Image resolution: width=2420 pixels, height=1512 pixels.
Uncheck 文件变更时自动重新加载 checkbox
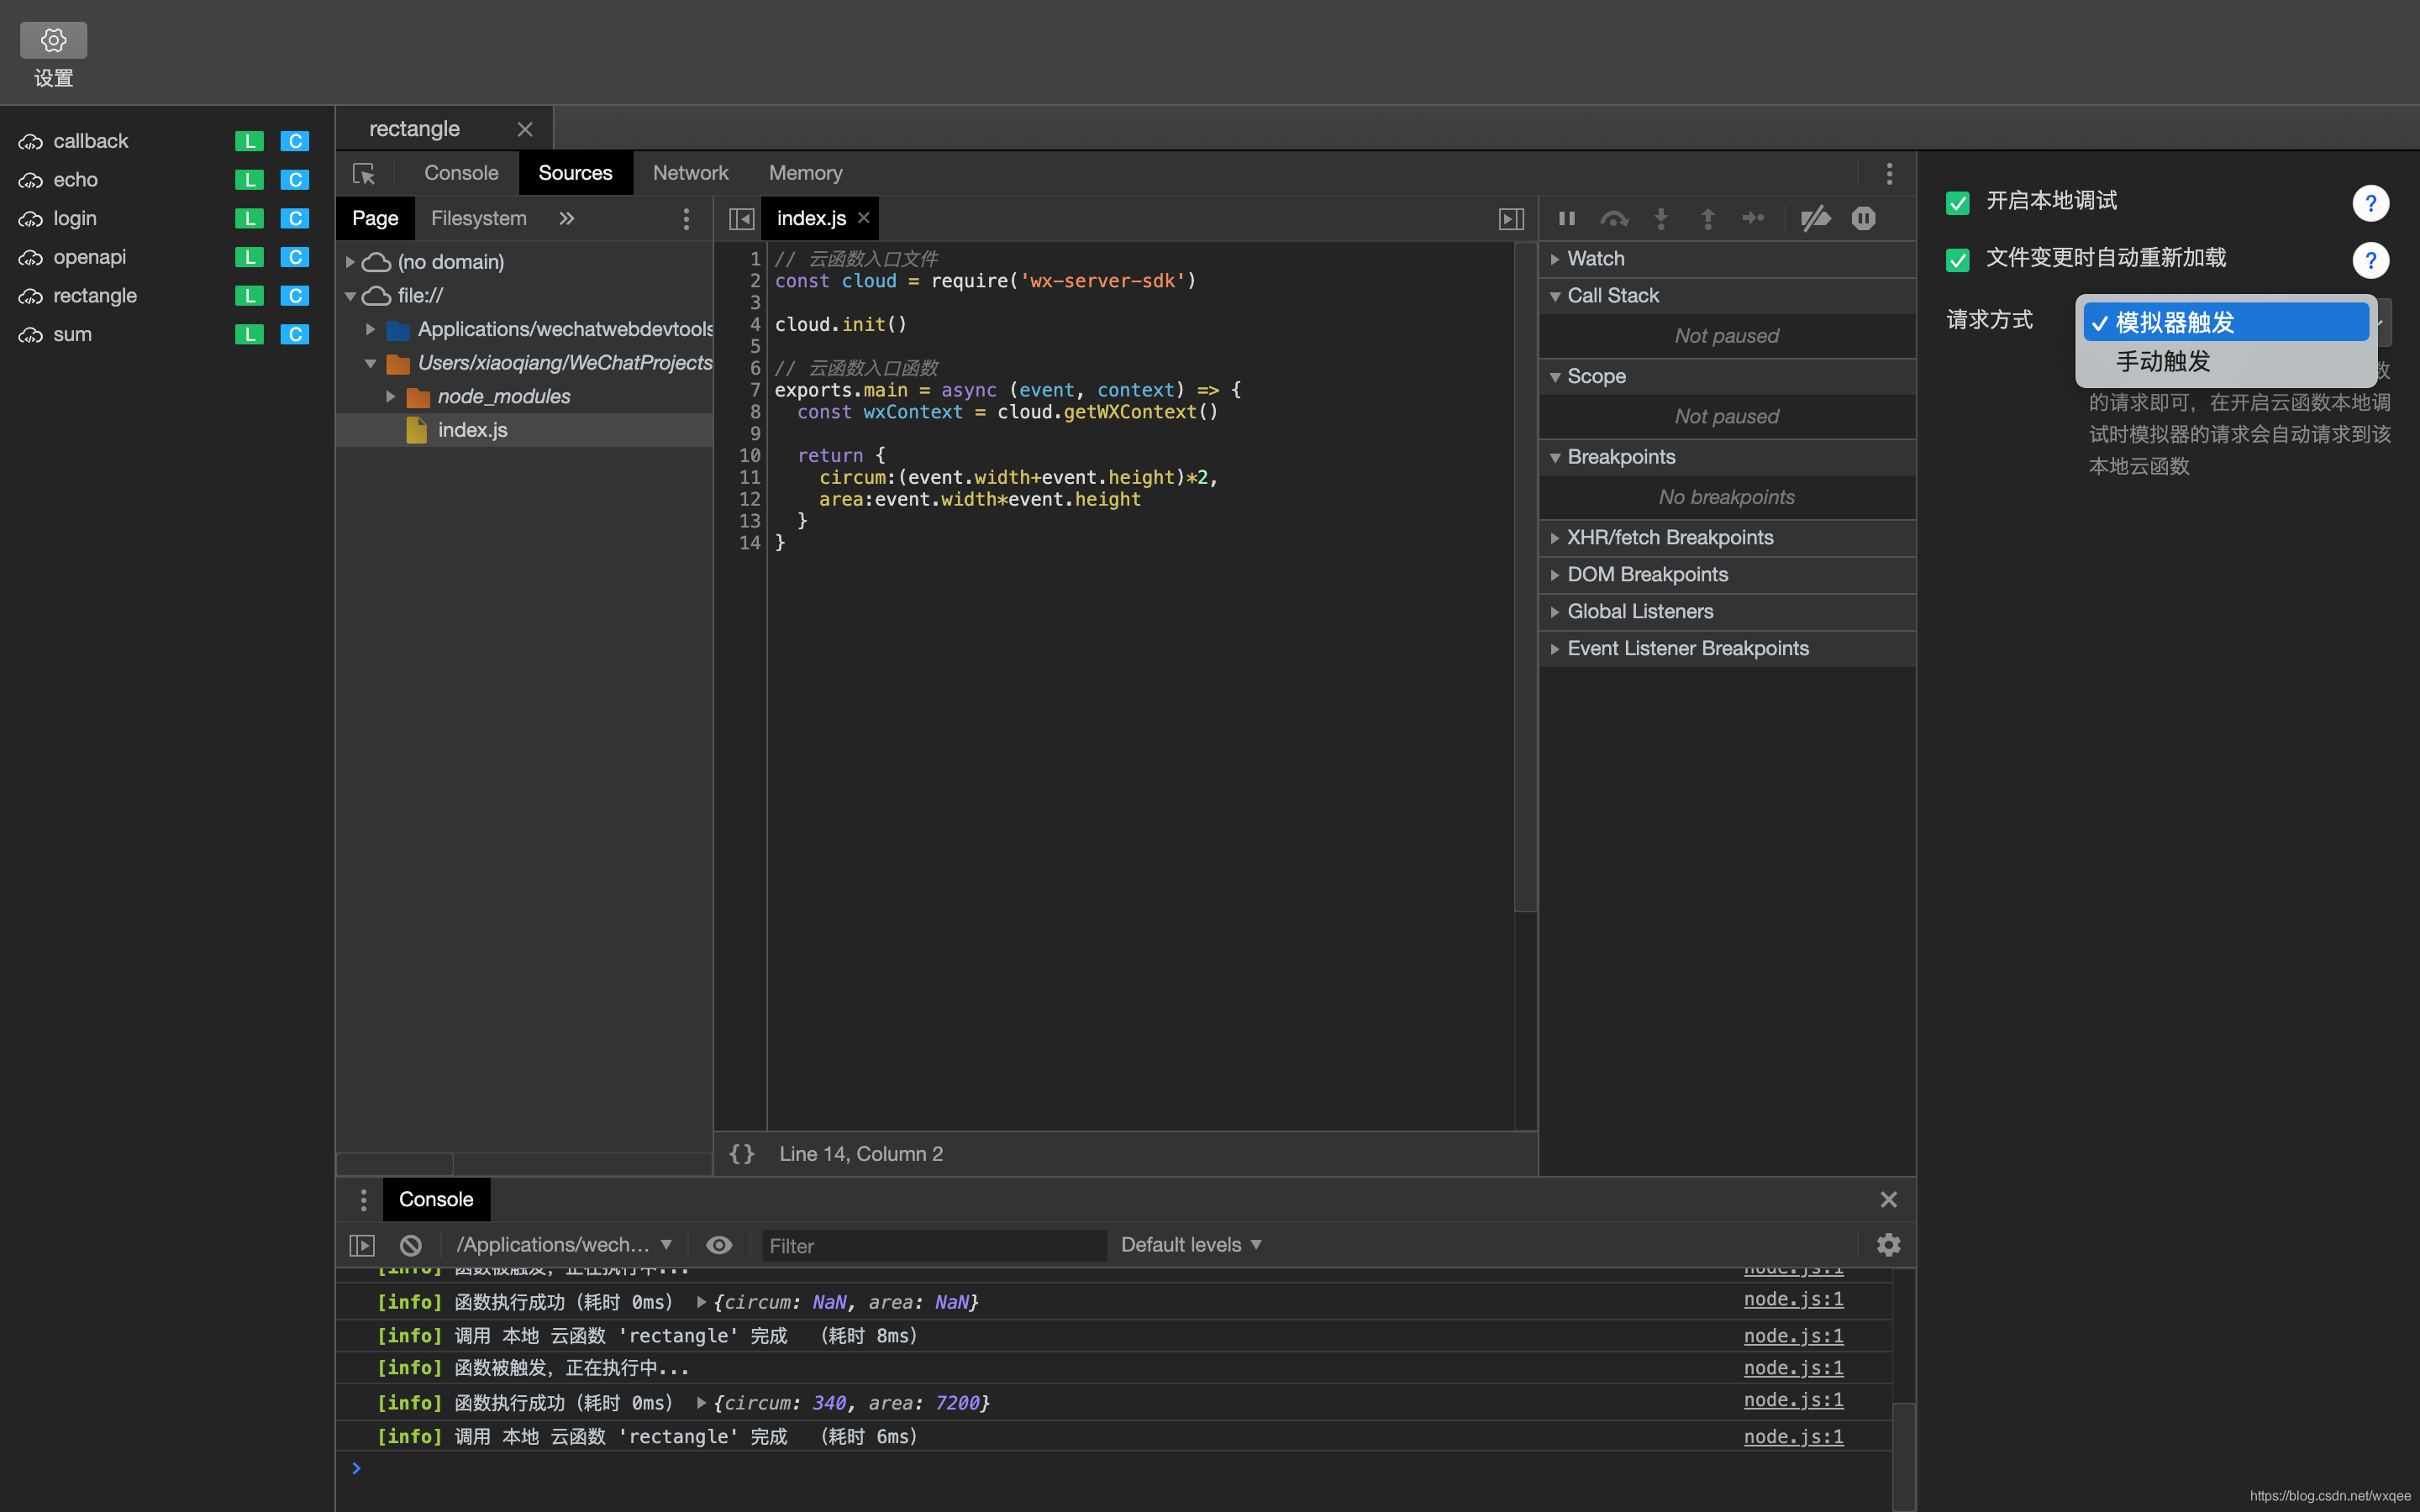[x=1957, y=260]
